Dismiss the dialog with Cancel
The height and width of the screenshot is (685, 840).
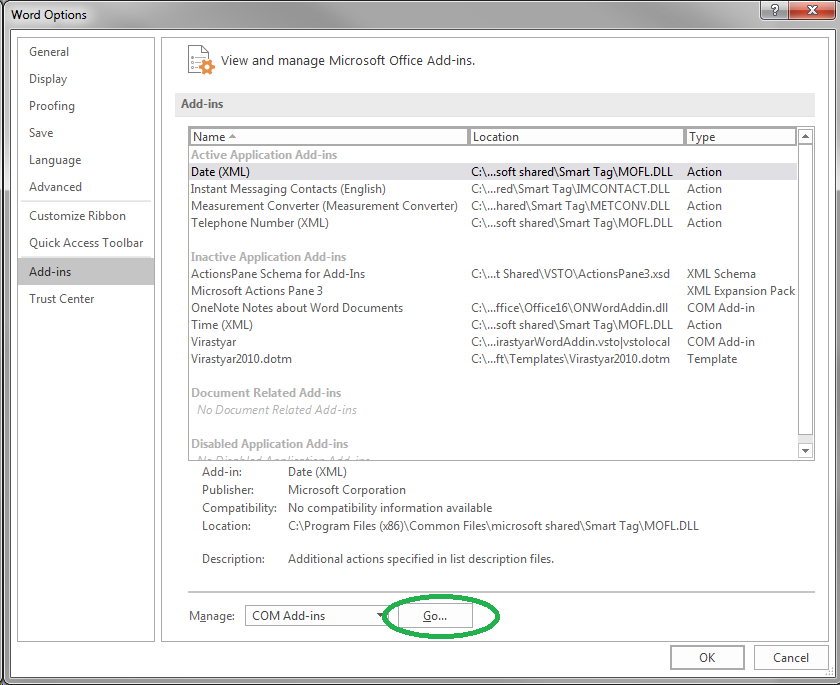tap(791, 658)
